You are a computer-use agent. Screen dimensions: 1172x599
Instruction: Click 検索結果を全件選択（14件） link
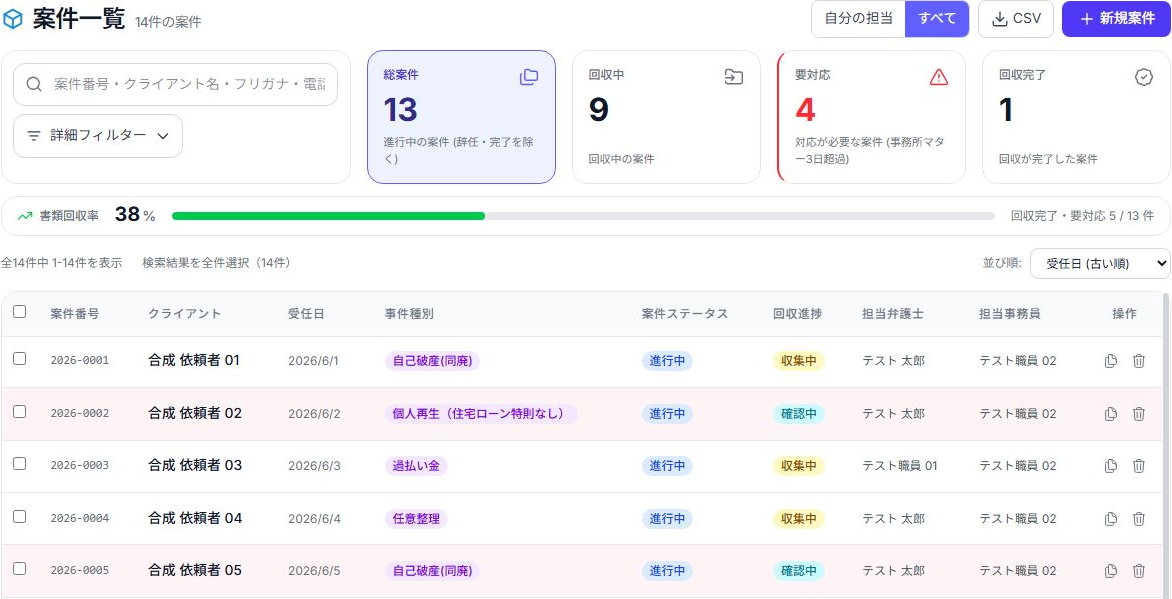point(217,263)
